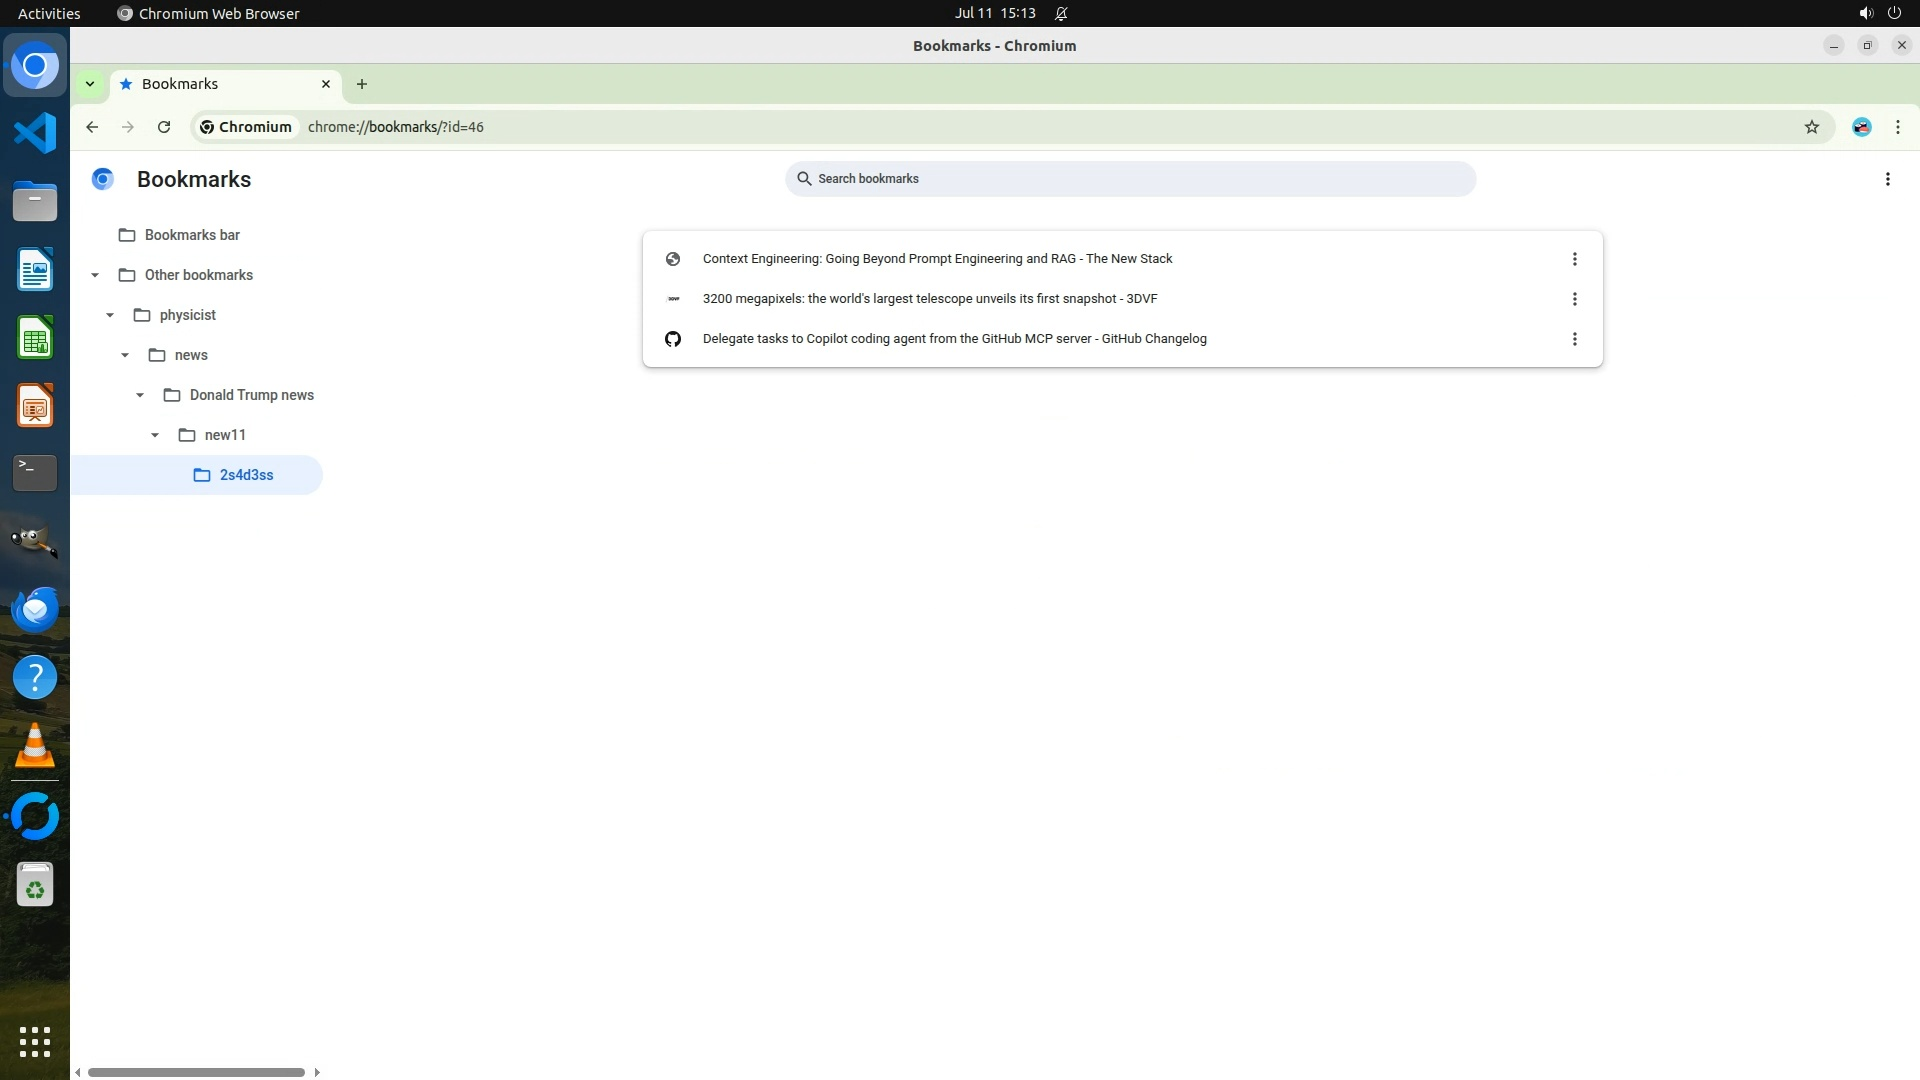The height and width of the screenshot is (1080, 1920).
Task: Open more actions for GitHub Changelog bookmark
Action: coord(1574,339)
